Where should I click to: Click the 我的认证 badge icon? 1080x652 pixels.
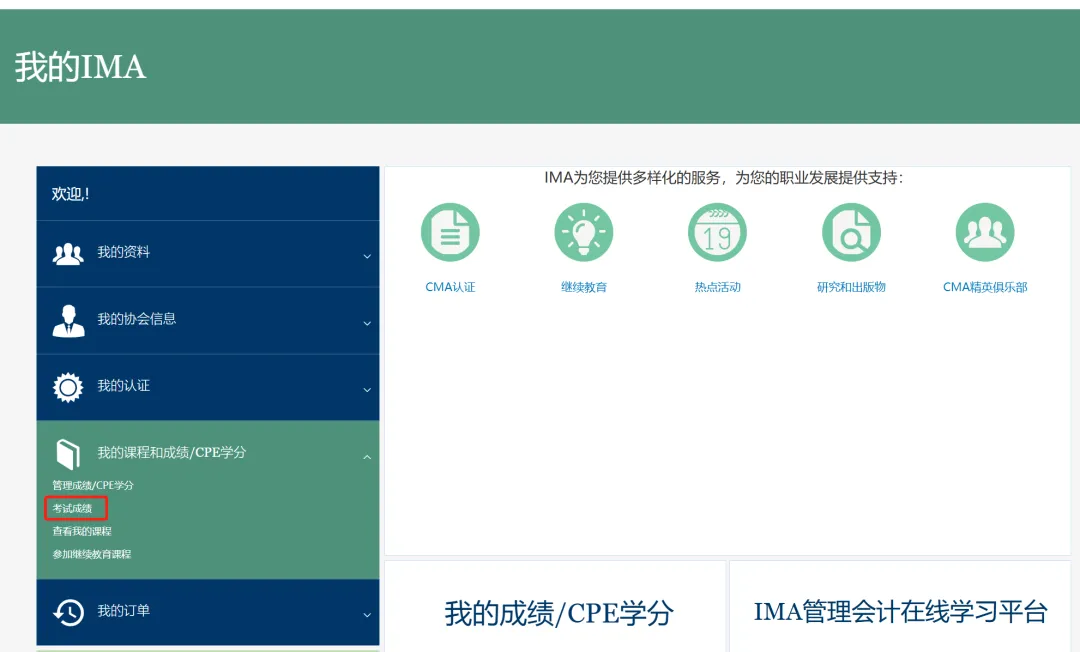pyautogui.click(x=68, y=388)
